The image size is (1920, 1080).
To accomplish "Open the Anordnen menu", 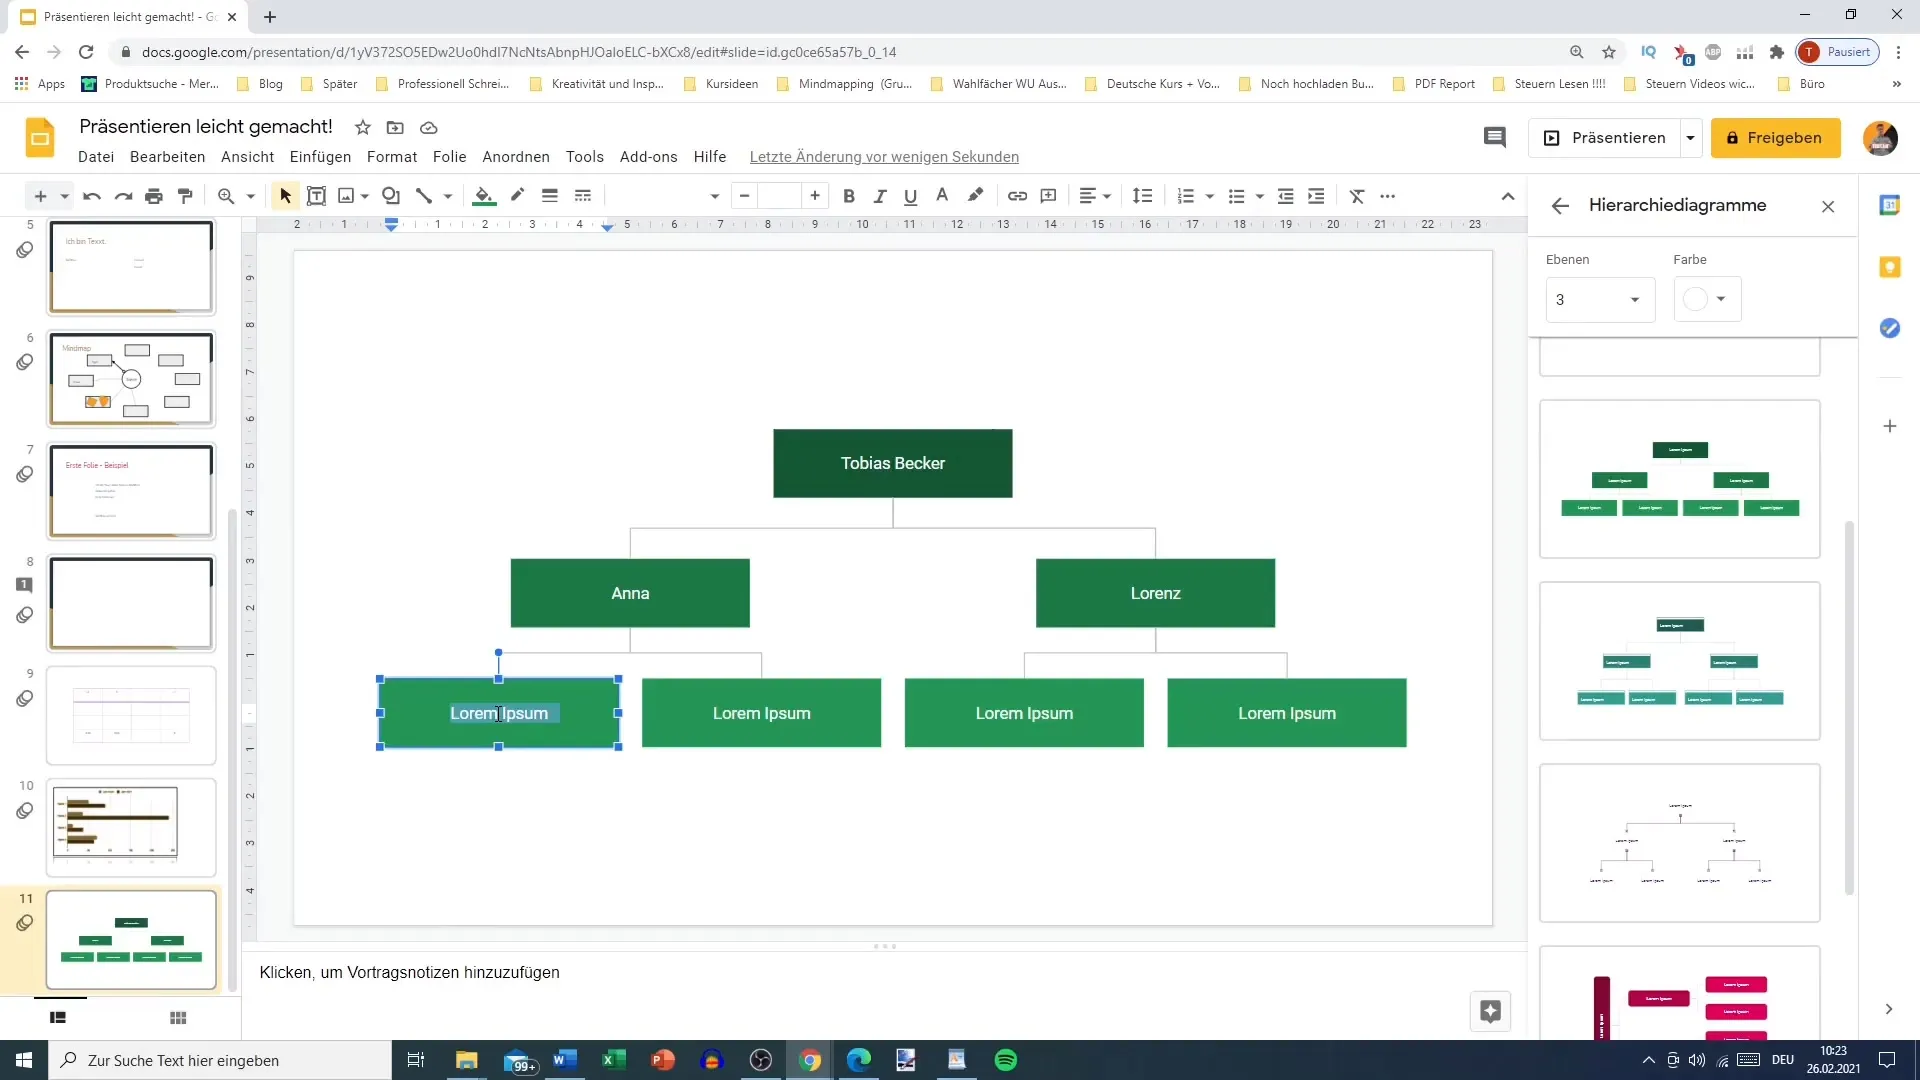I will pyautogui.click(x=516, y=157).
